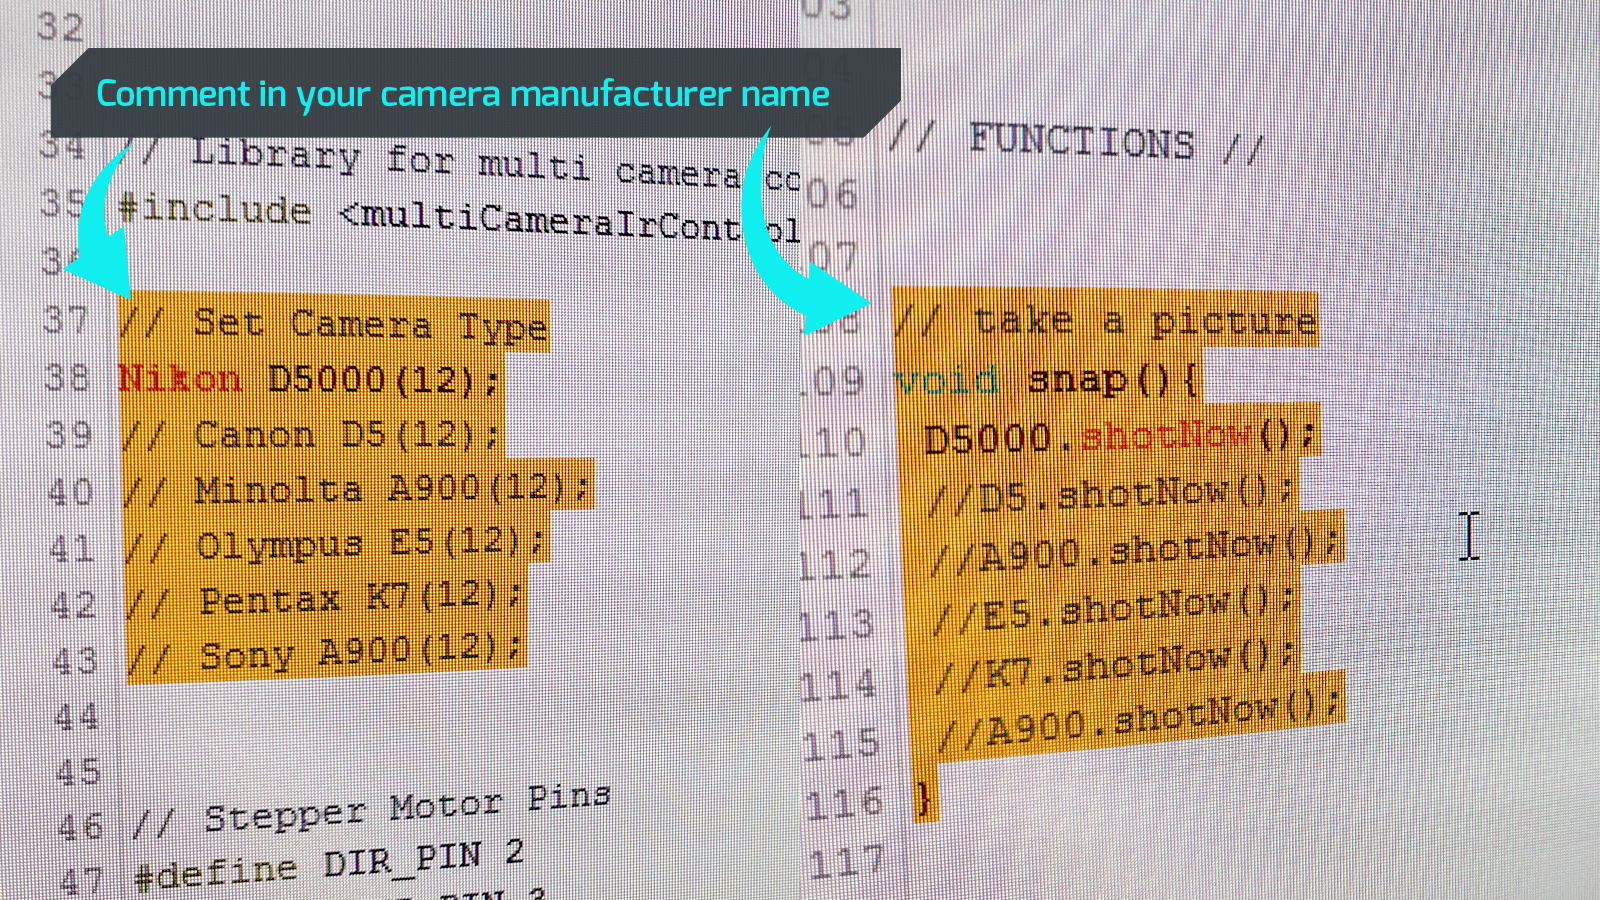Select the "void" keyword
Image resolution: width=1600 pixels, height=900 pixels.
pyautogui.click(x=947, y=380)
